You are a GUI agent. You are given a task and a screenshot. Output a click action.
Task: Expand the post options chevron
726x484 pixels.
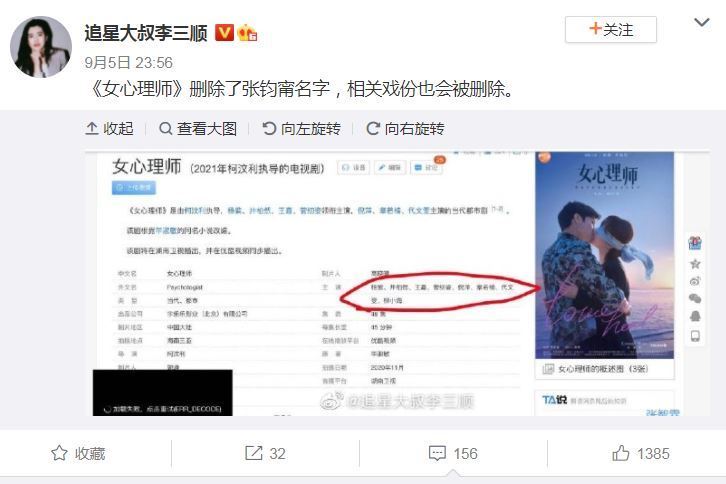point(702,22)
